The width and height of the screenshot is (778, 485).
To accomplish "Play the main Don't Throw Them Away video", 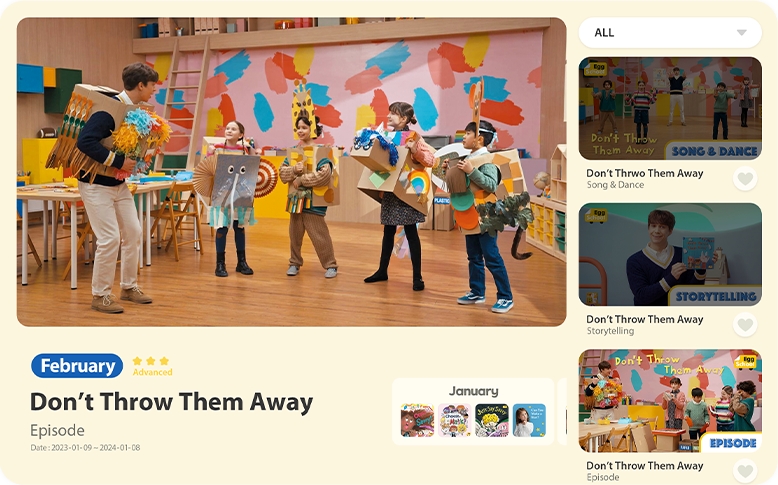I will pyautogui.click(x=291, y=172).
